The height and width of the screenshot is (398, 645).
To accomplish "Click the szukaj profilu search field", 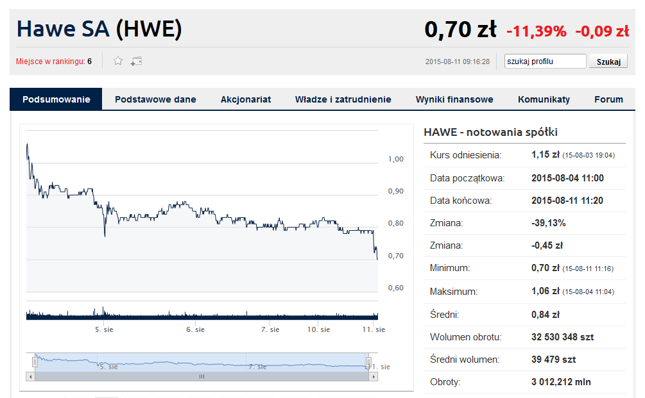I will coord(545,61).
